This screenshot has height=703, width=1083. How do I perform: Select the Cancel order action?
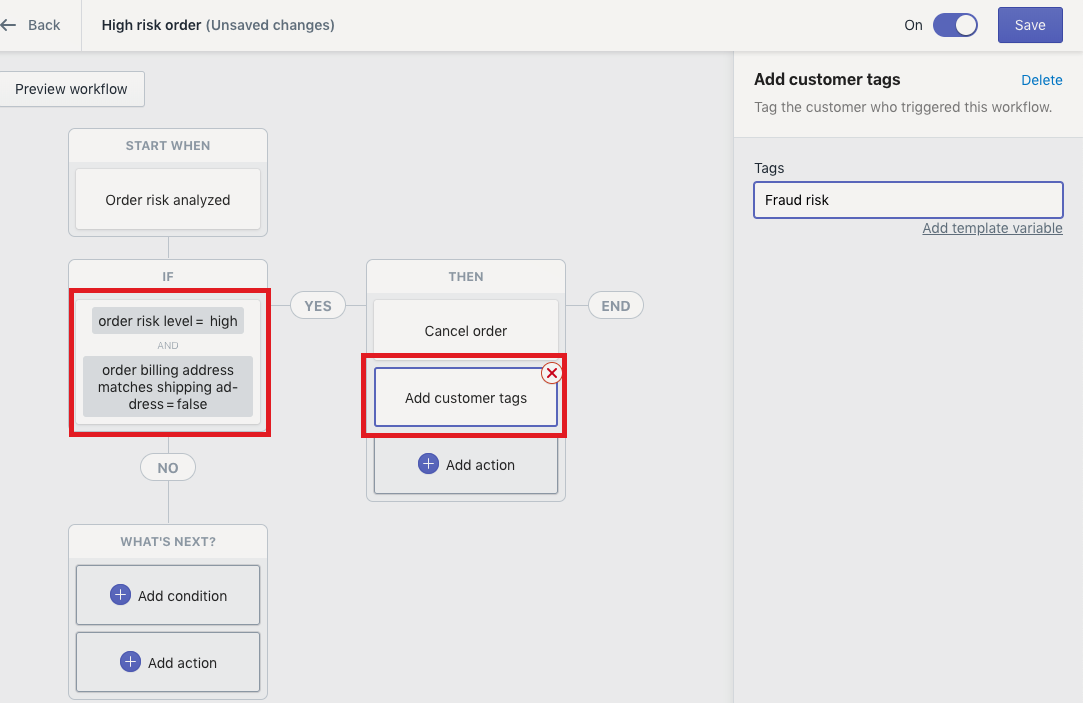tap(466, 331)
